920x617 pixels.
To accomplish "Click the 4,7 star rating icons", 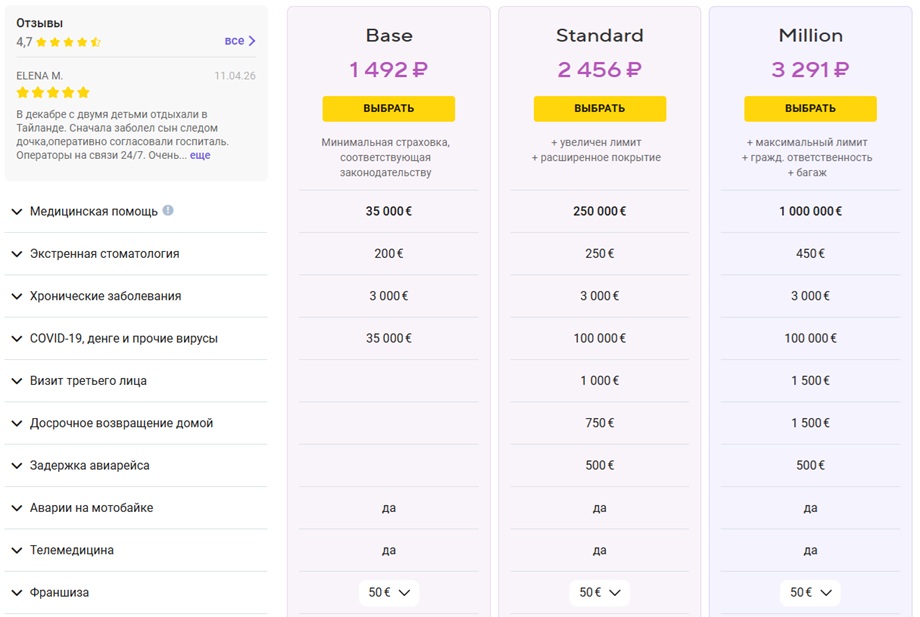I will coord(69,42).
